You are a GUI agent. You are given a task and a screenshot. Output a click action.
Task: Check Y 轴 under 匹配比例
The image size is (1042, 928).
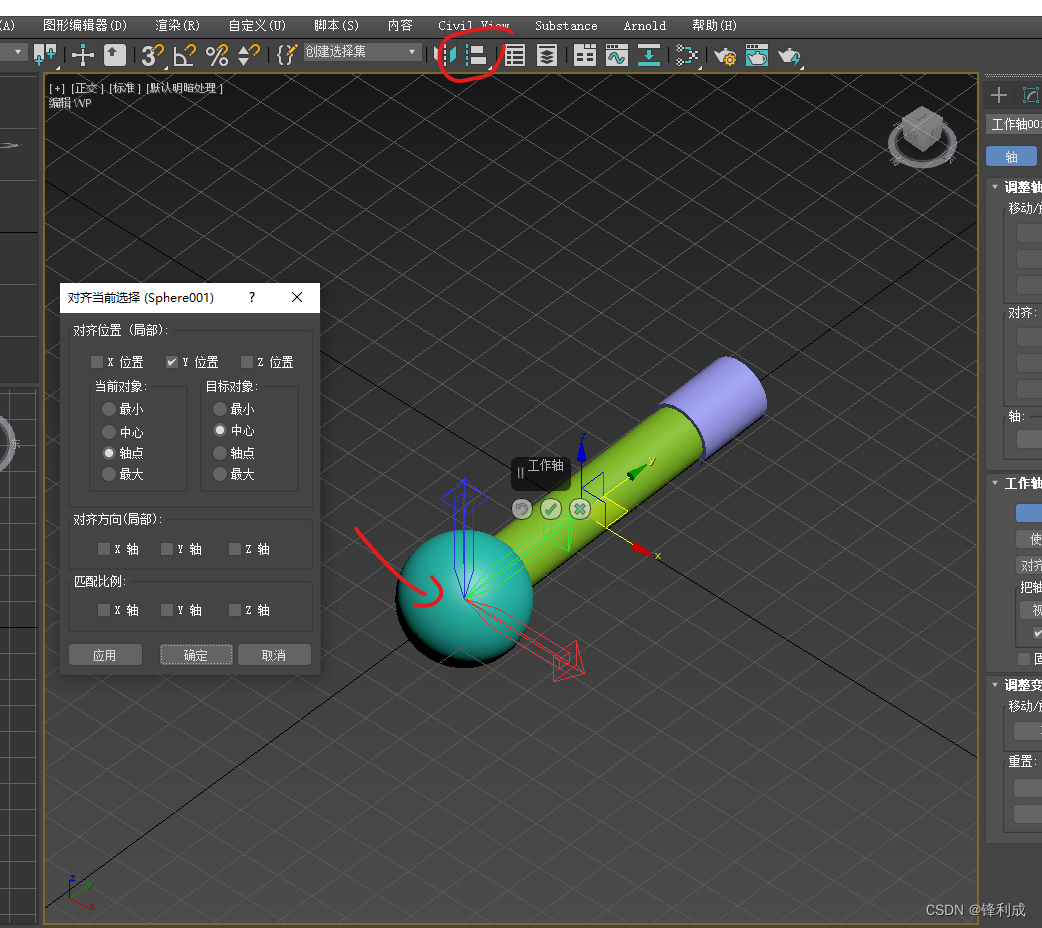(167, 610)
